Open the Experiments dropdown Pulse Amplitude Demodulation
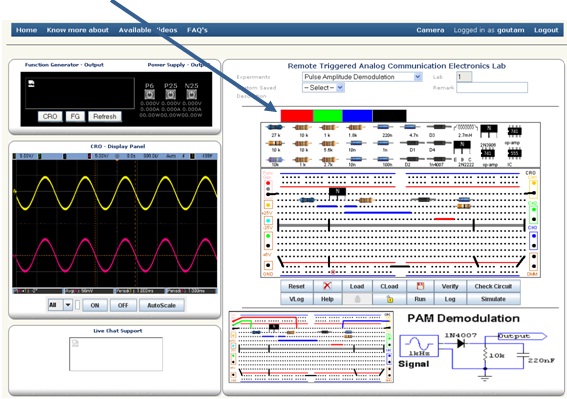 [362, 77]
